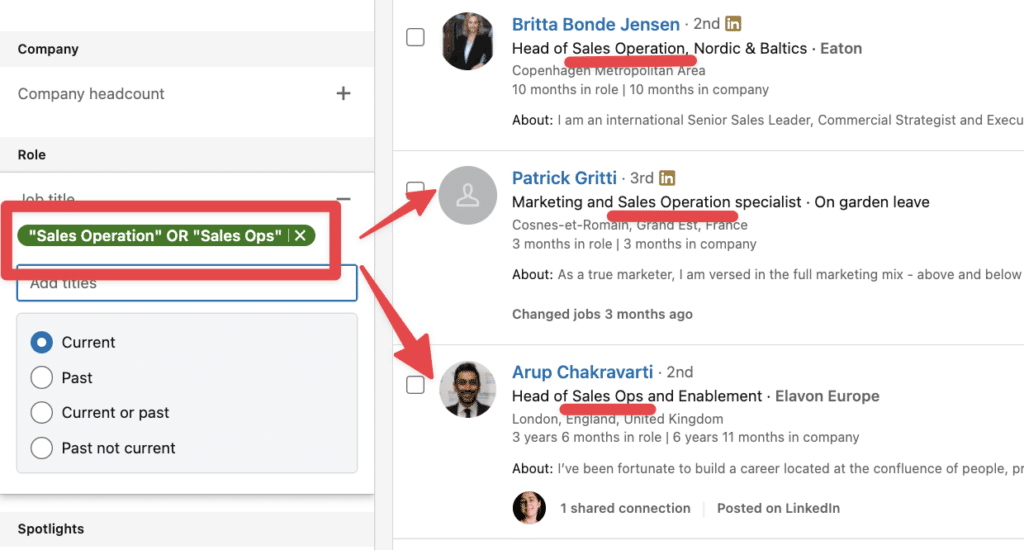Open Arup Chakravarti's profile link
The width and height of the screenshot is (1024, 550).
click(x=583, y=372)
